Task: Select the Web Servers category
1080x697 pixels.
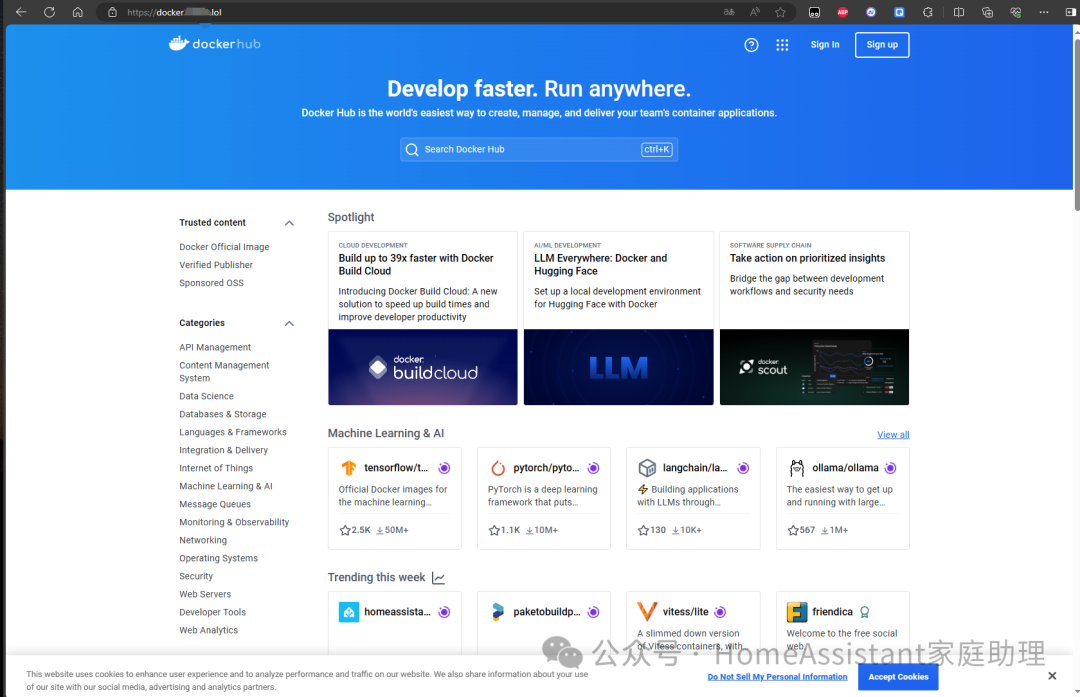Action: [205, 594]
